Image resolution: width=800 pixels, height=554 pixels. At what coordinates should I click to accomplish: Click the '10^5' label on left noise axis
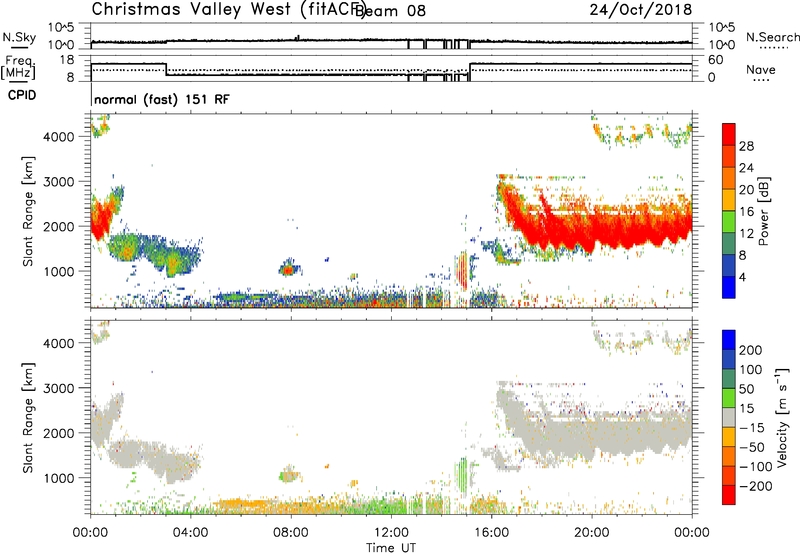coord(61,27)
